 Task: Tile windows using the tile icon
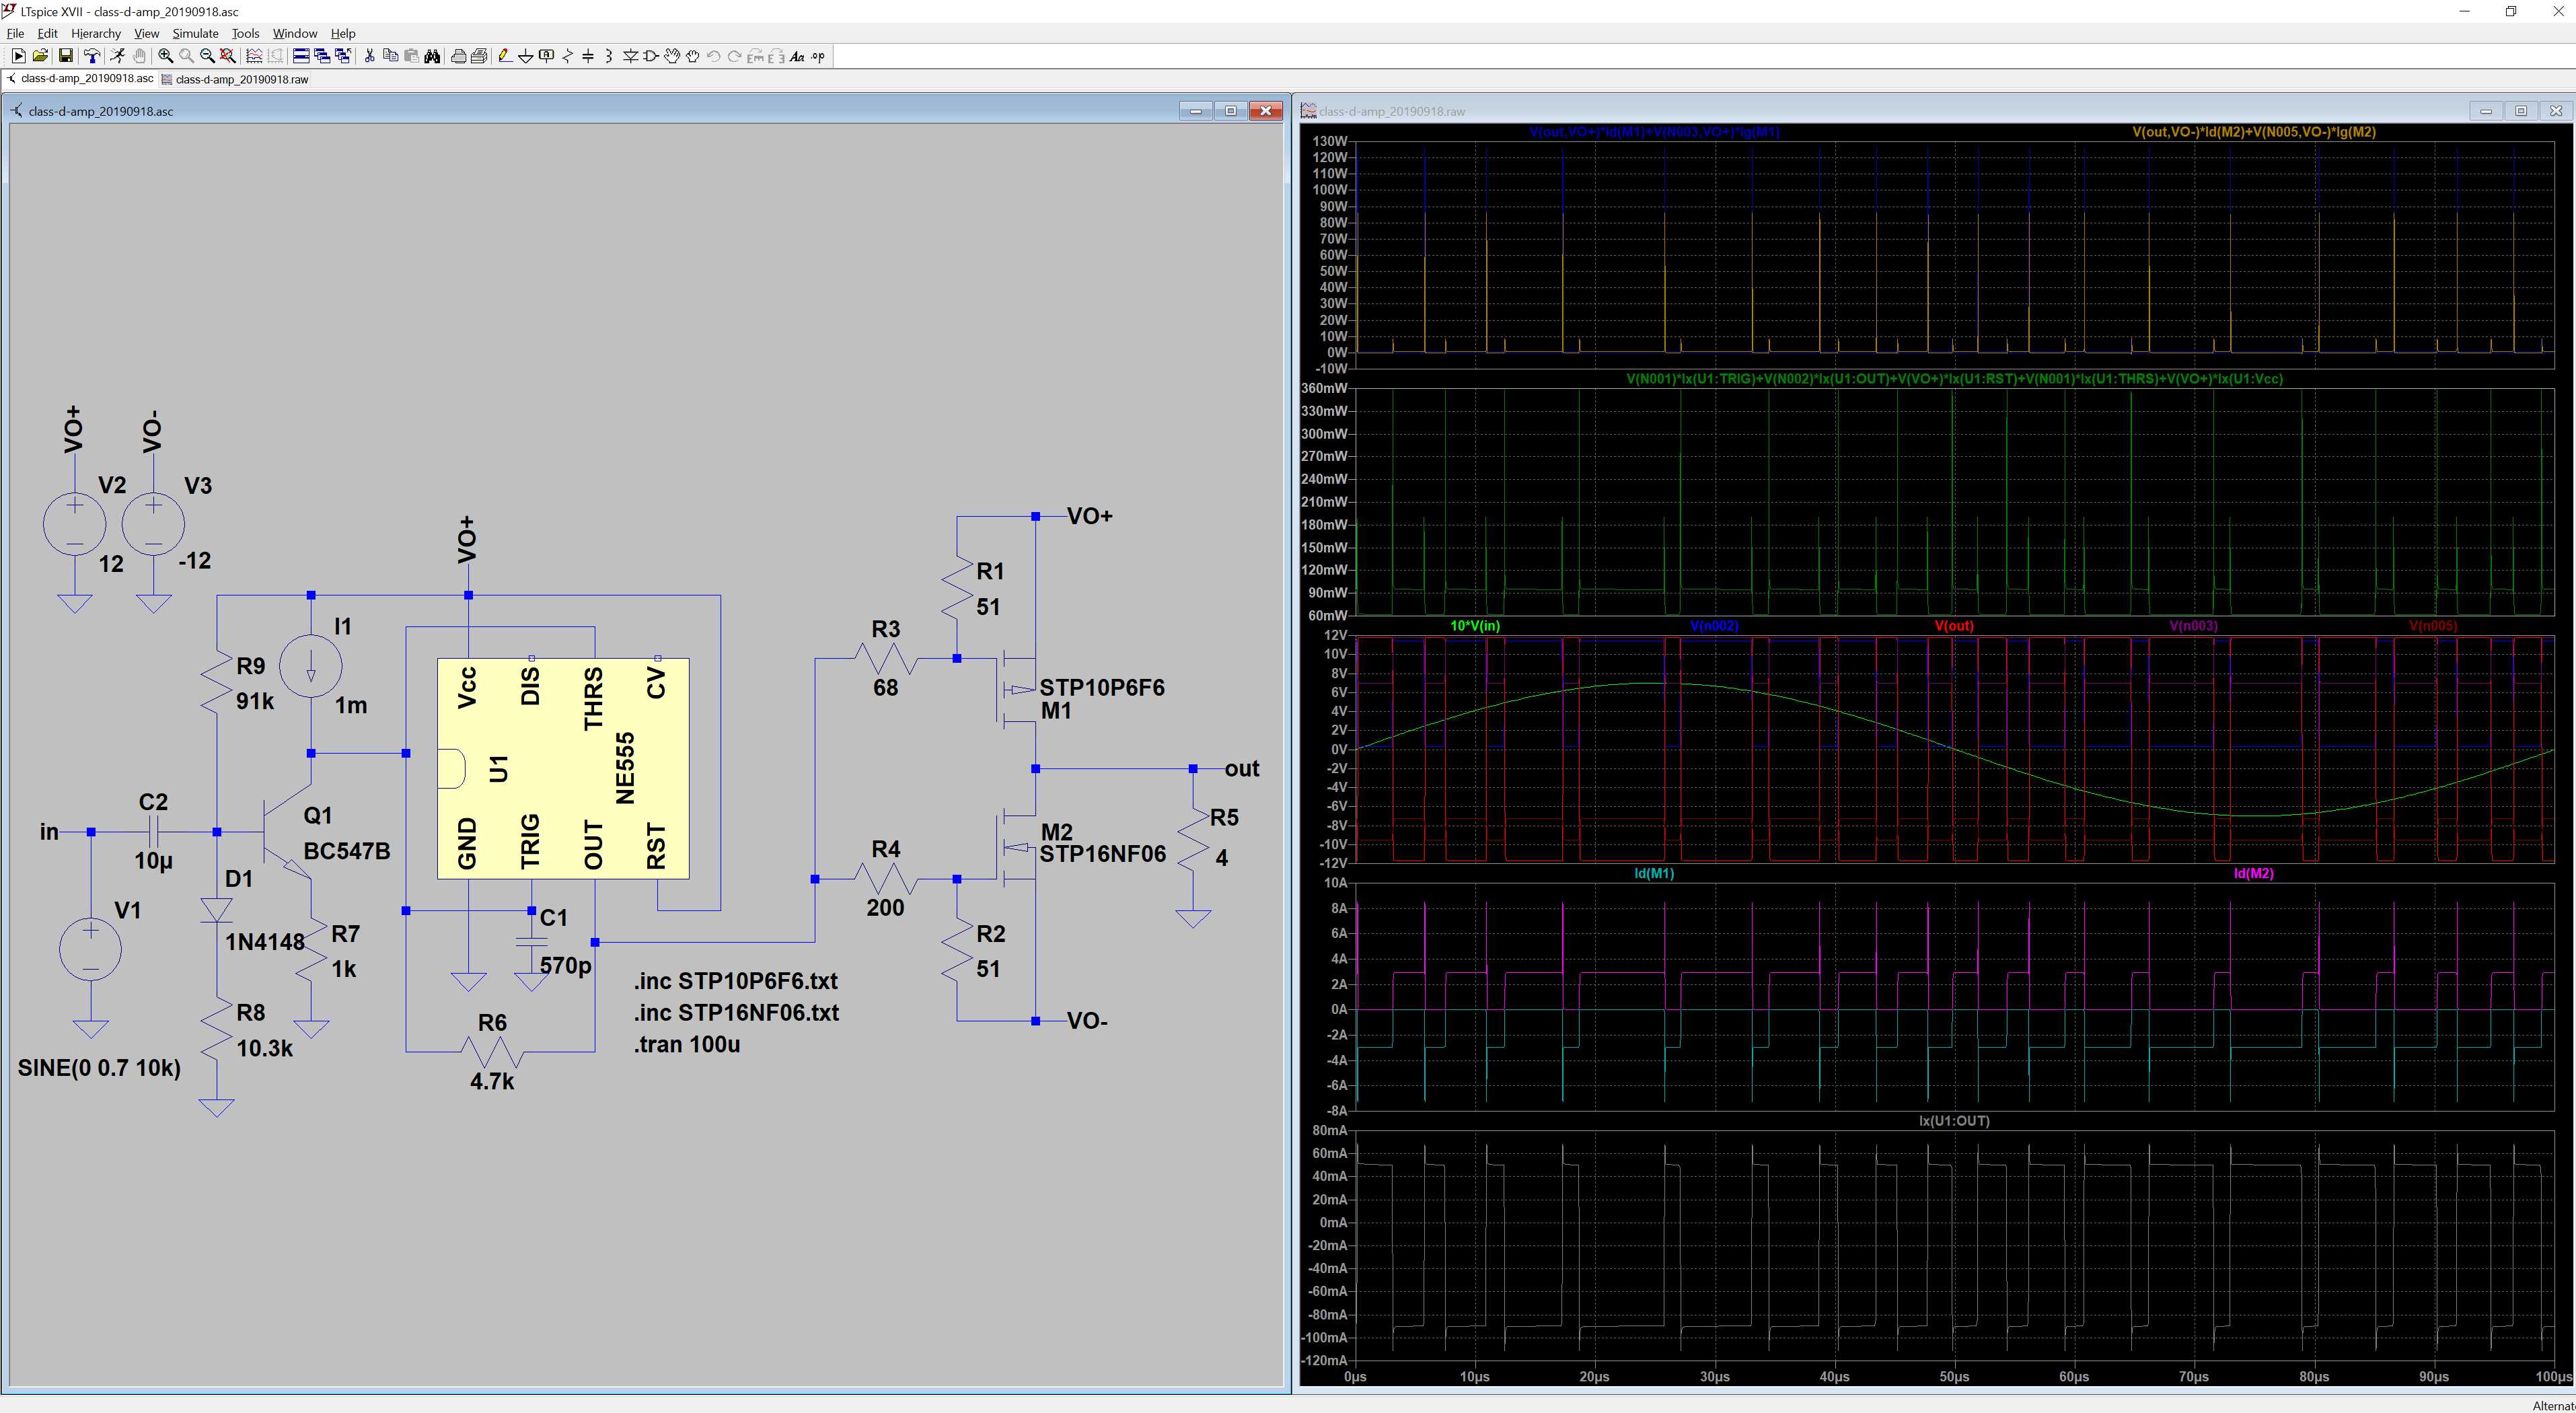coord(301,56)
